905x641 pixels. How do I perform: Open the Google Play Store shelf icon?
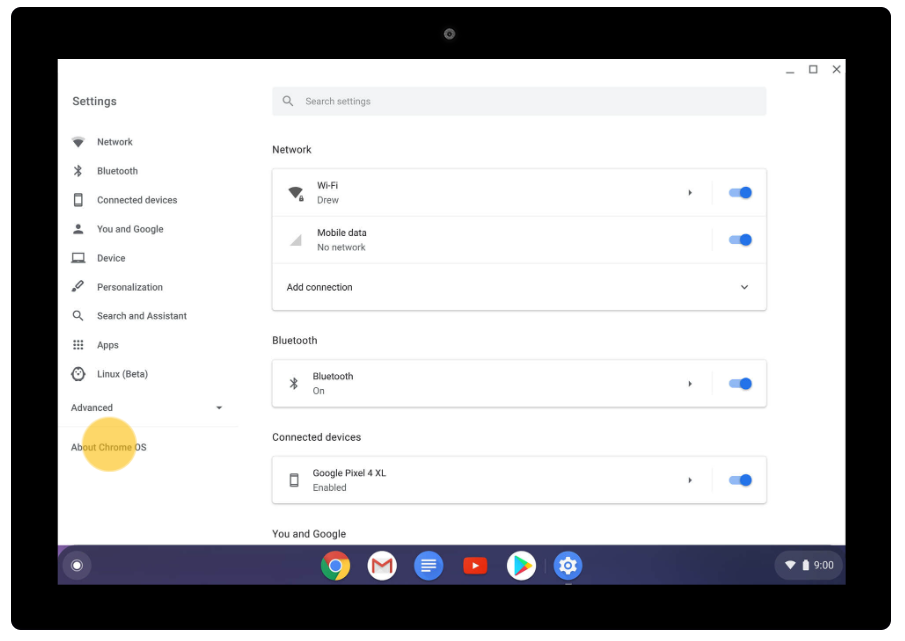[x=520, y=565]
